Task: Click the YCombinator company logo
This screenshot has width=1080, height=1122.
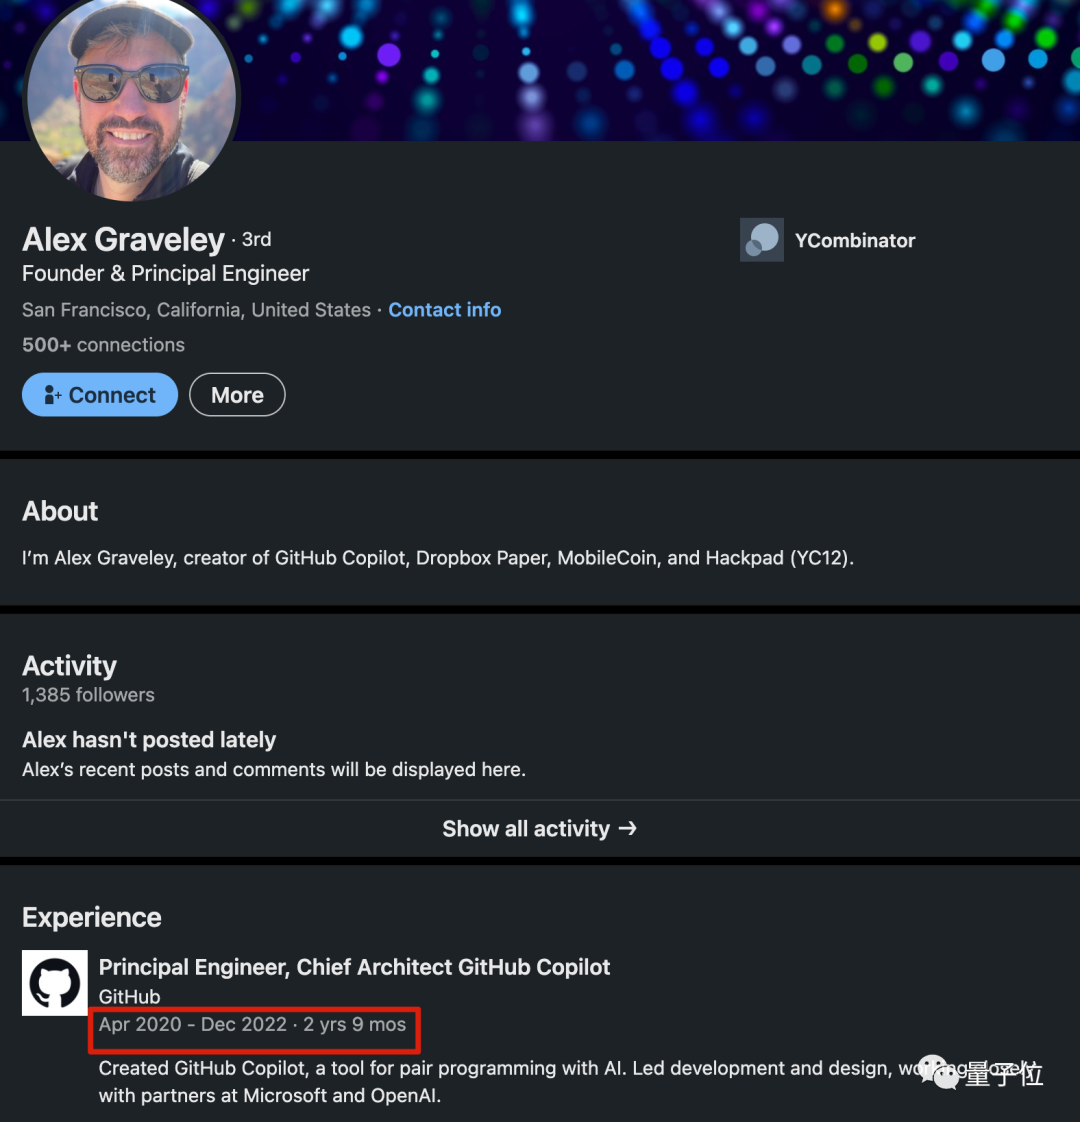Action: tap(762, 240)
